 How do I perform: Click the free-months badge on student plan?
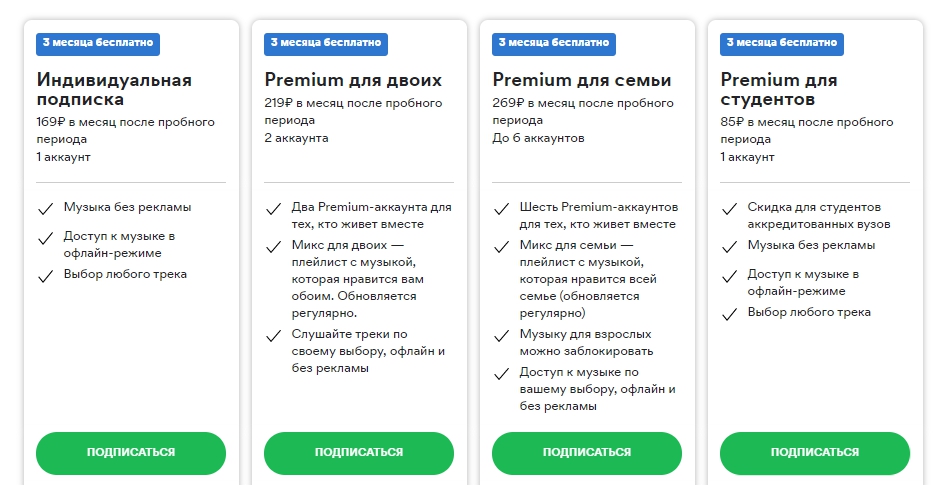click(782, 44)
